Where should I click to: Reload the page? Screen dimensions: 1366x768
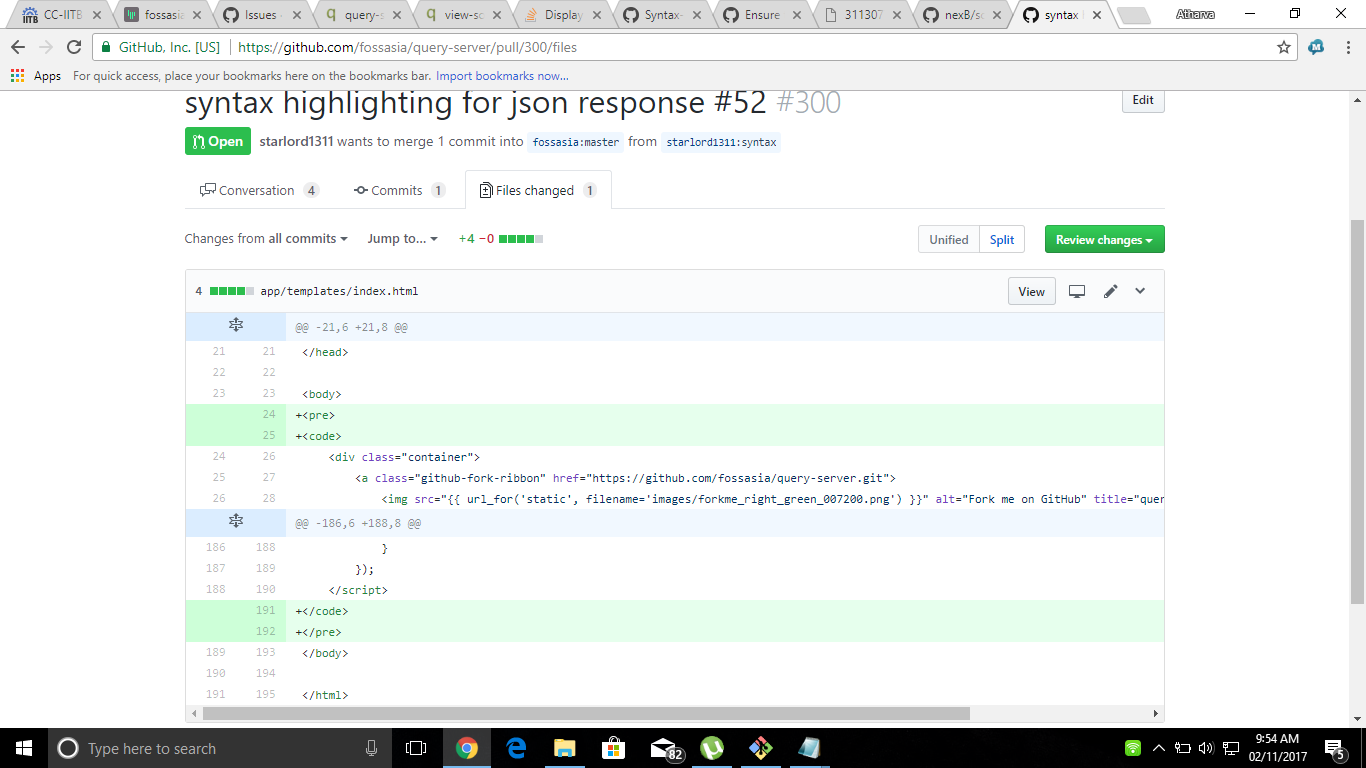point(74,47)
